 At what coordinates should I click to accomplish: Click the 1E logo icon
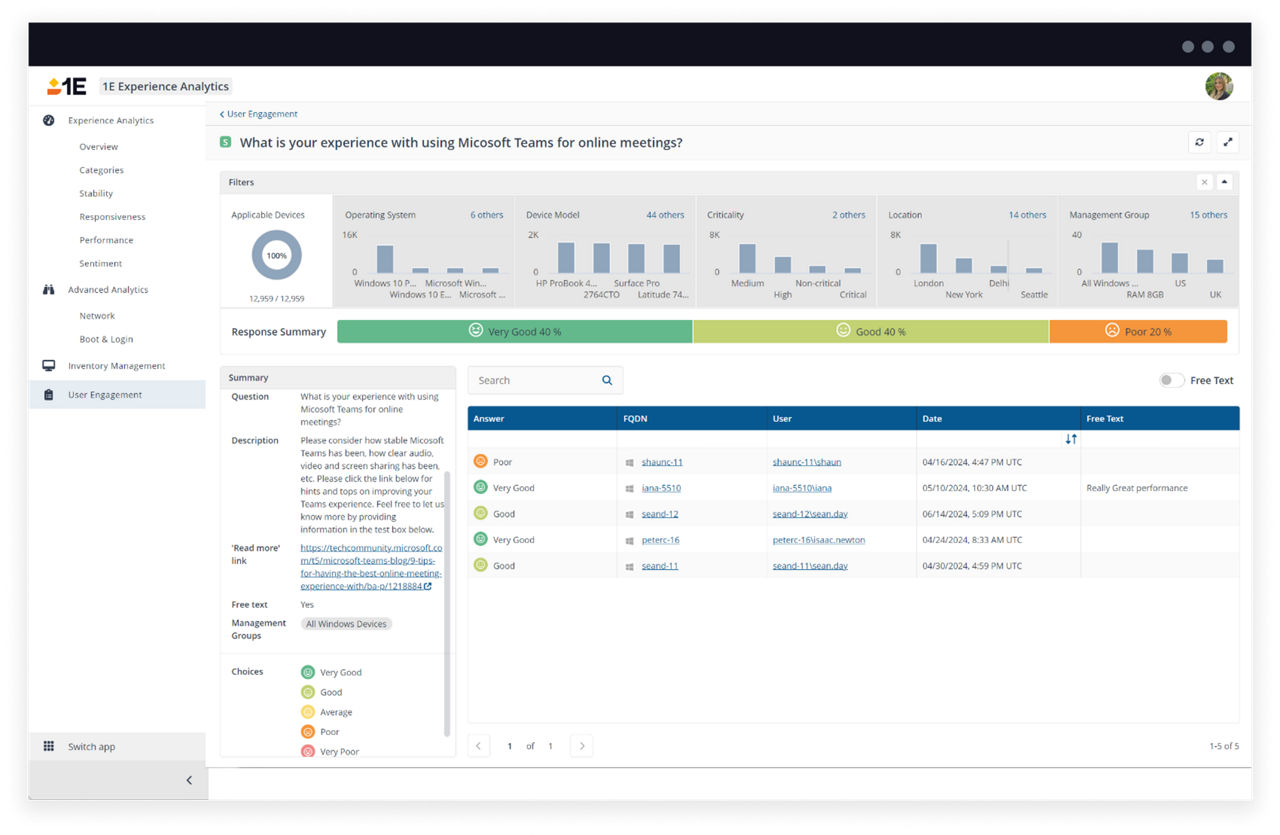(67, 86)
